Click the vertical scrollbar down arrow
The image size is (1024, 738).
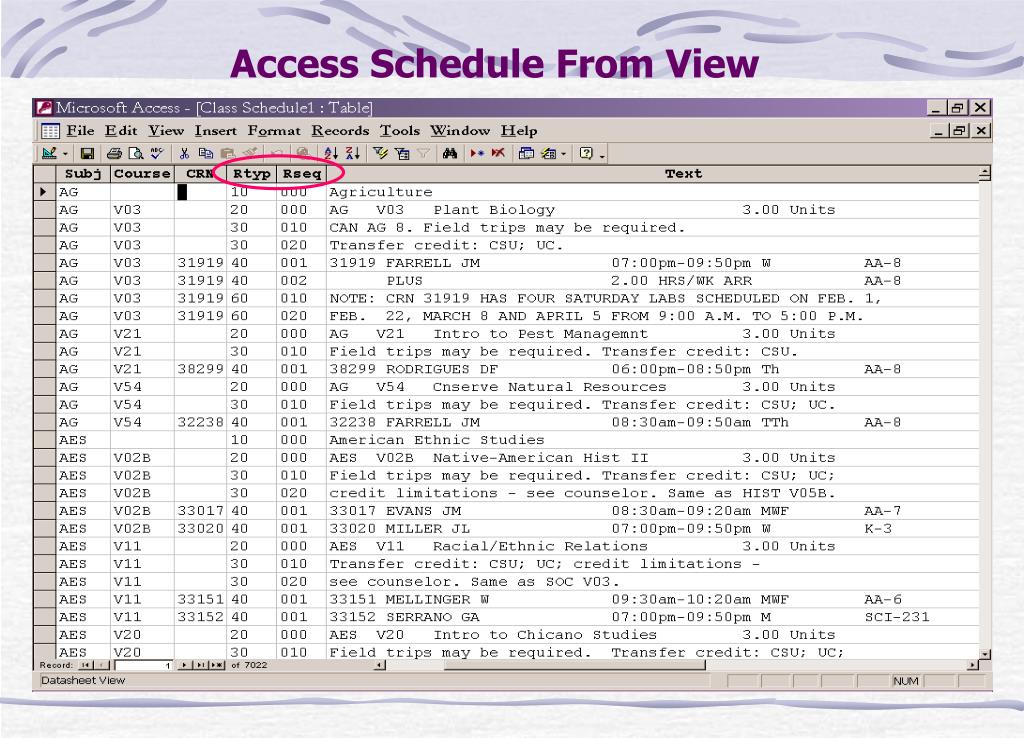click(985, 654)
